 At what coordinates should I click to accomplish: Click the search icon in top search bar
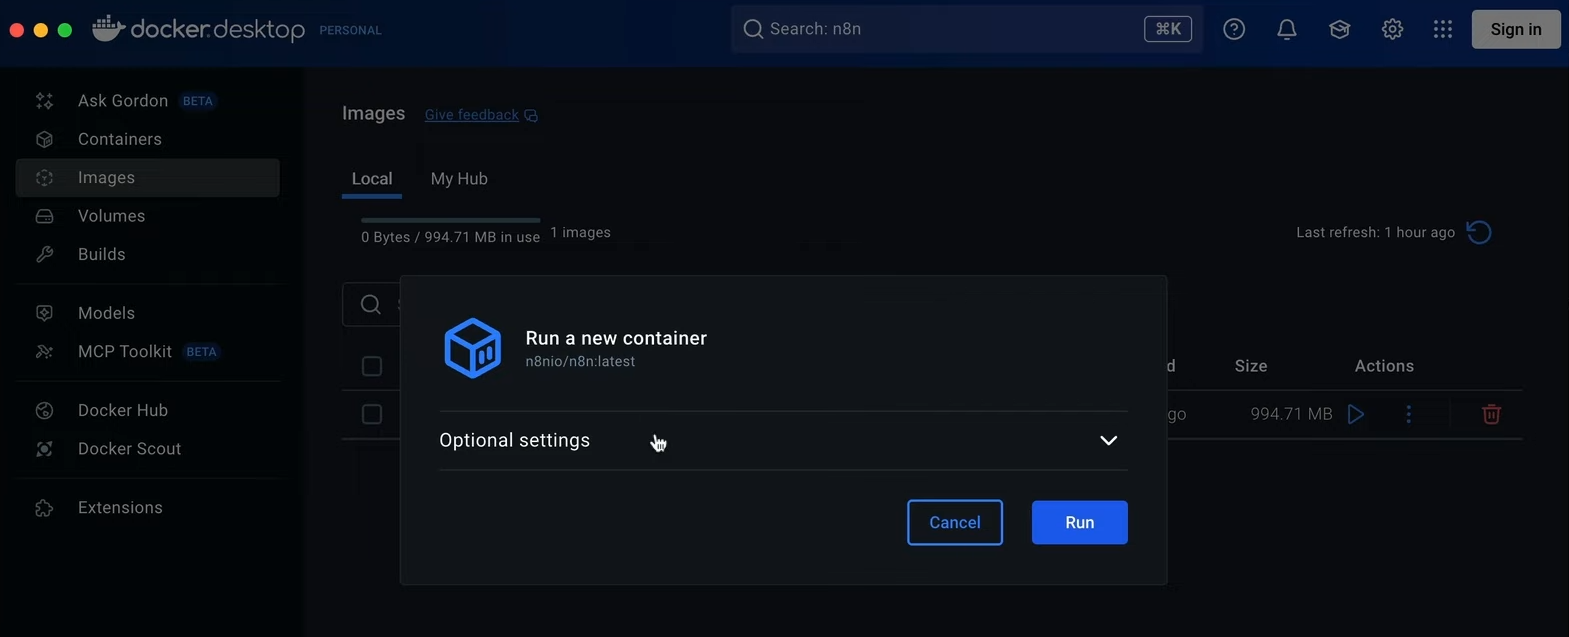tap(753, 29)
